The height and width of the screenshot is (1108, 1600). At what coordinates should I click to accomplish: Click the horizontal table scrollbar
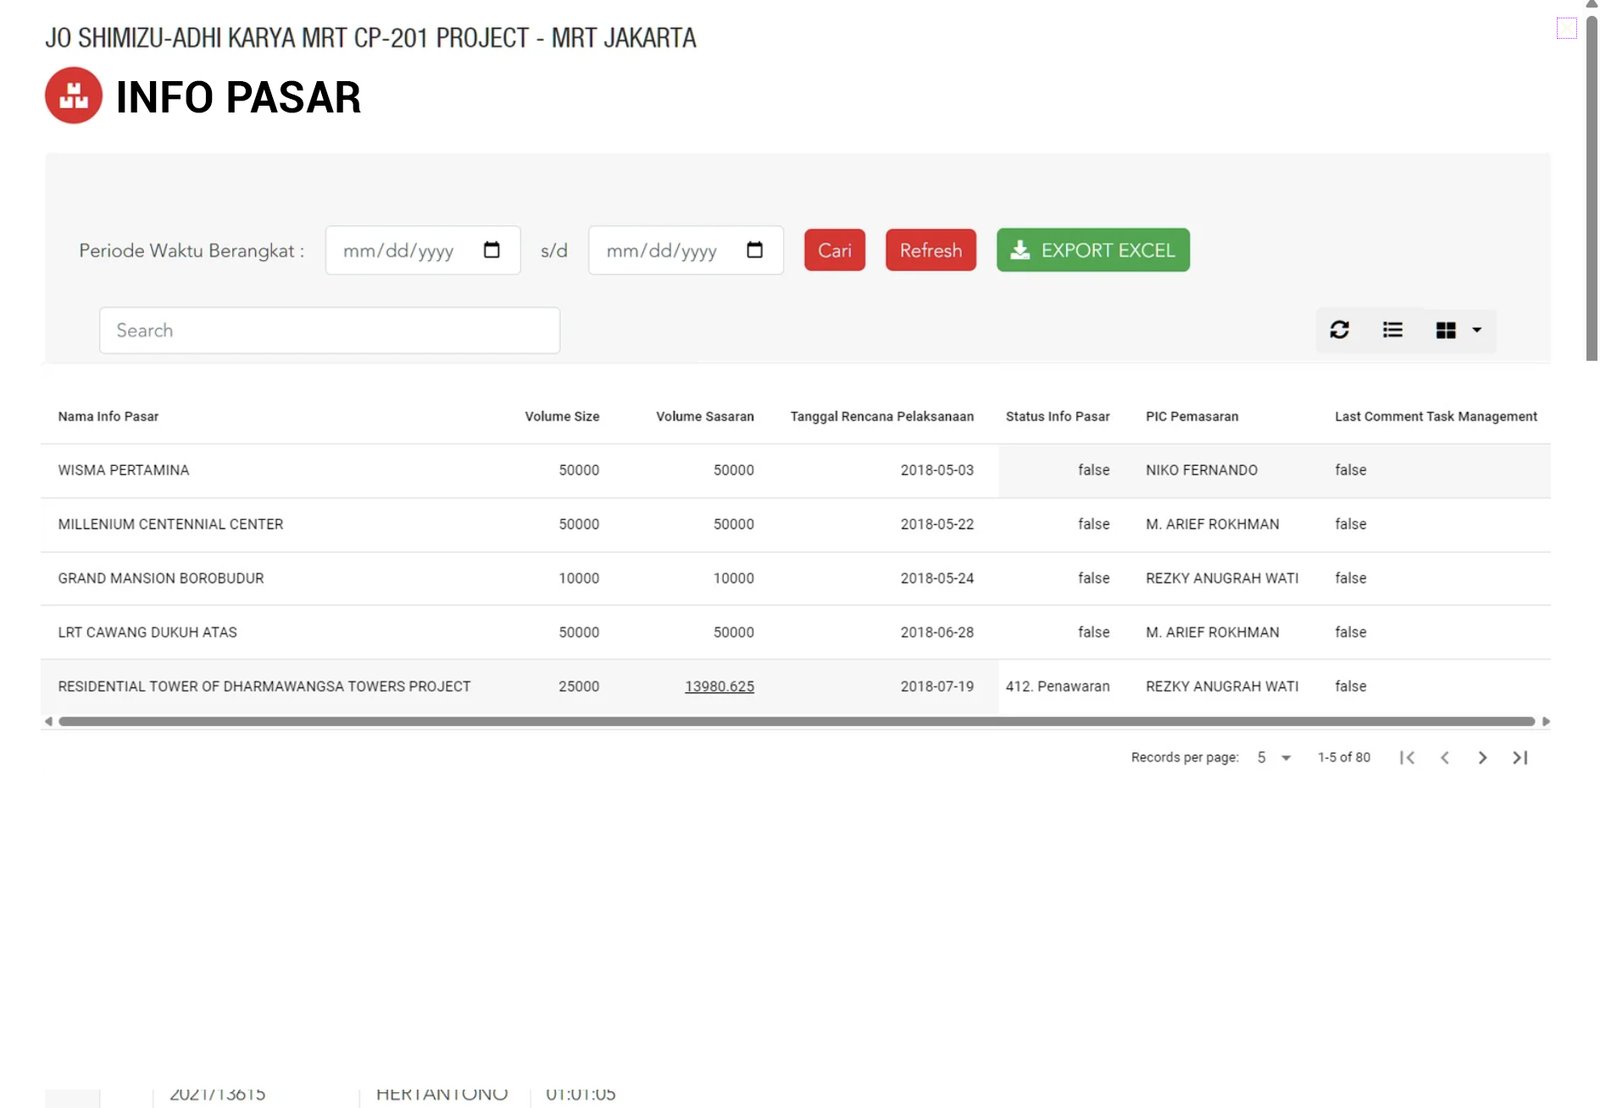click(x=795, y=721)
